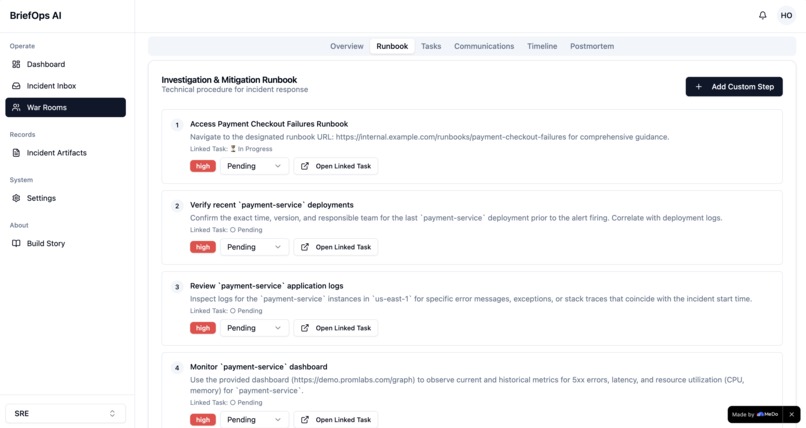Go to Settings in sidebar
Image resolution: width=806 pixels, height=428 pixels.
click(x=65, y=198)
